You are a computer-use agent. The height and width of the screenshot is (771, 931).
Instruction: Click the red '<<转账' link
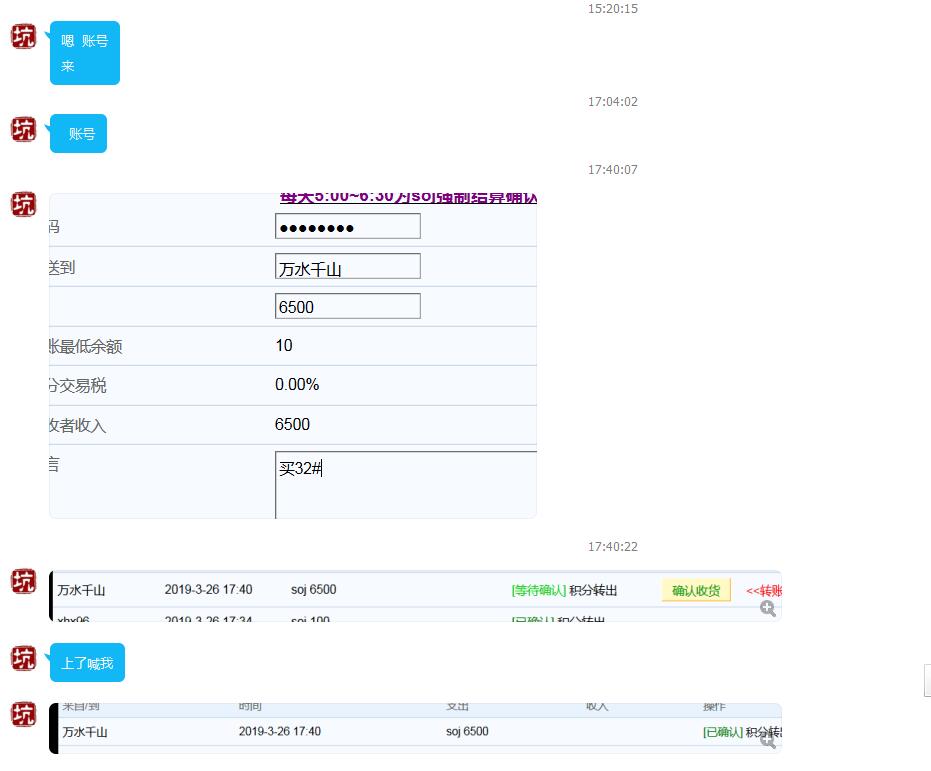coord(763,591)
